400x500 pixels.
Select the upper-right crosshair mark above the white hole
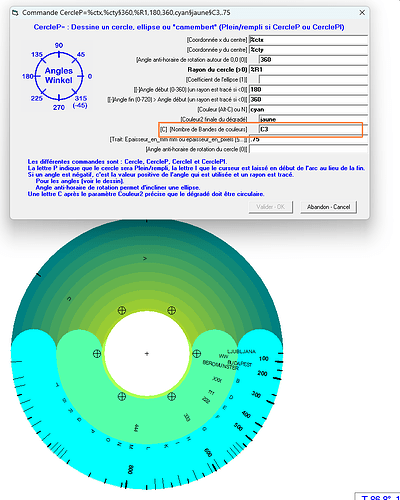(x=171, y=311)
